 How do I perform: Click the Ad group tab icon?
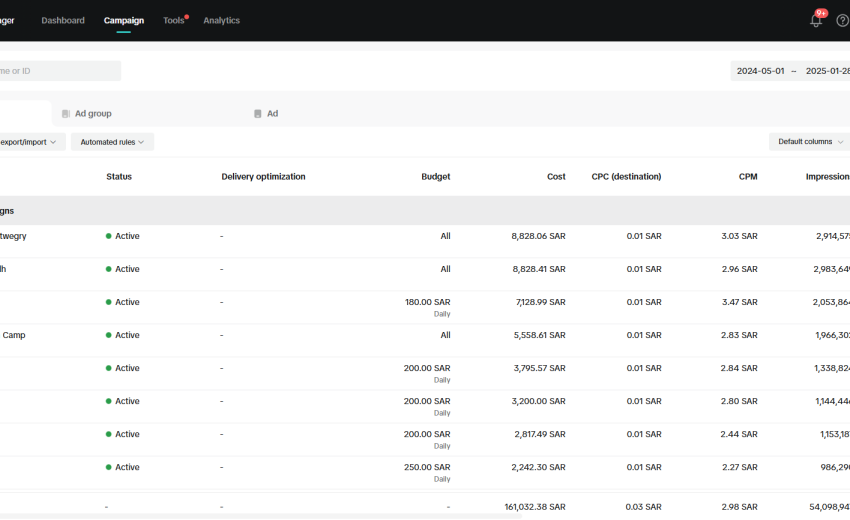point(66,114)
